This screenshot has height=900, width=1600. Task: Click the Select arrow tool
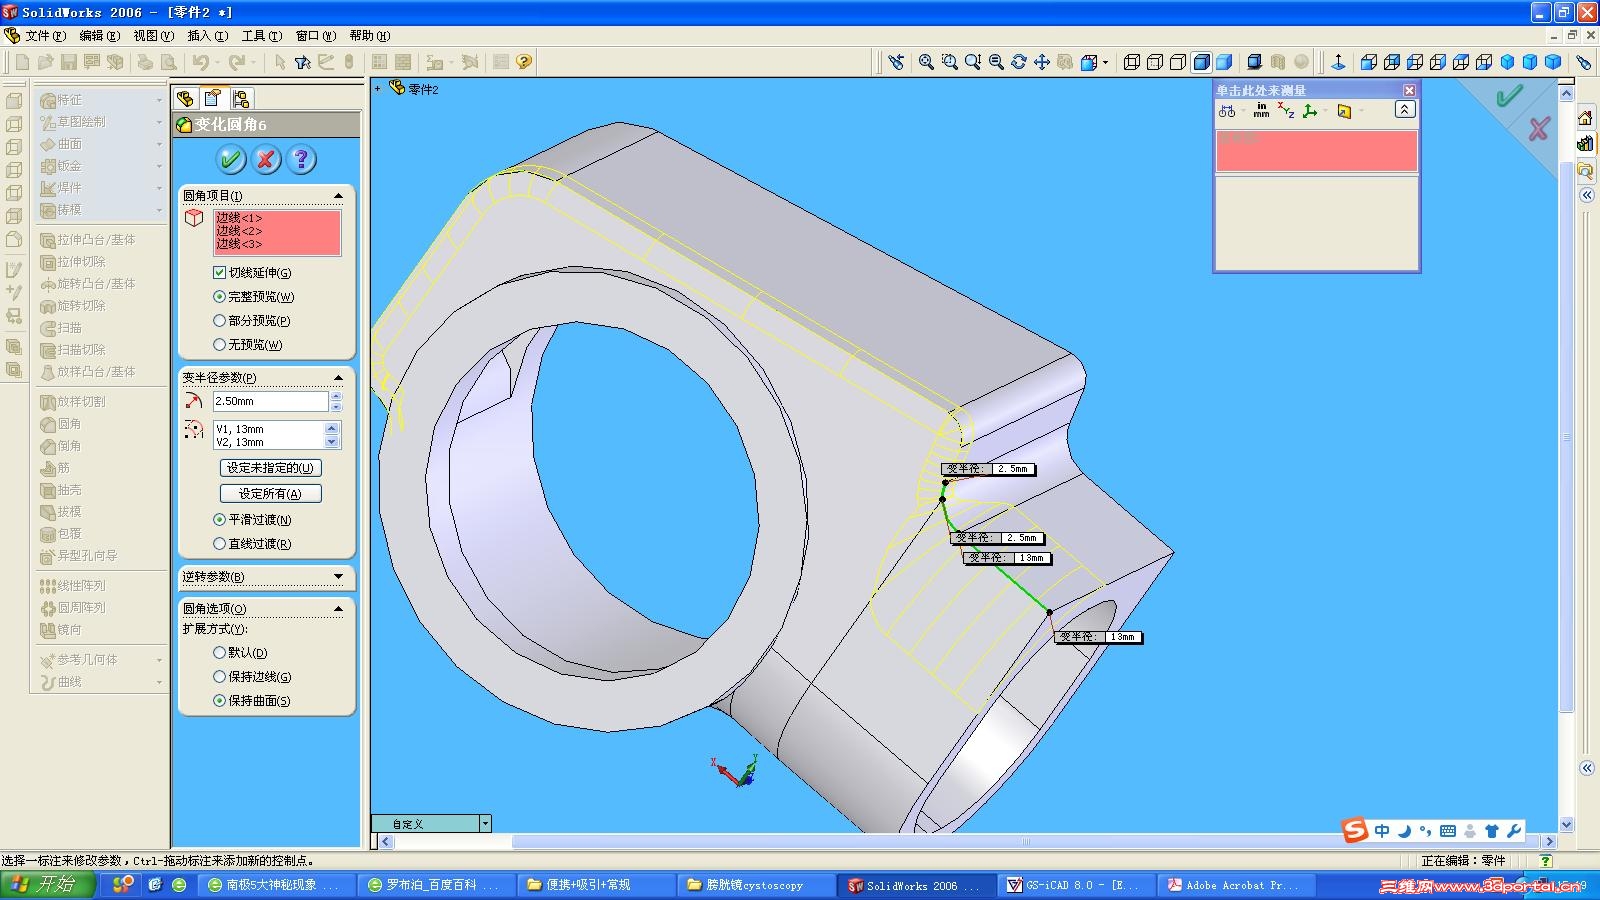pos(280,62)
